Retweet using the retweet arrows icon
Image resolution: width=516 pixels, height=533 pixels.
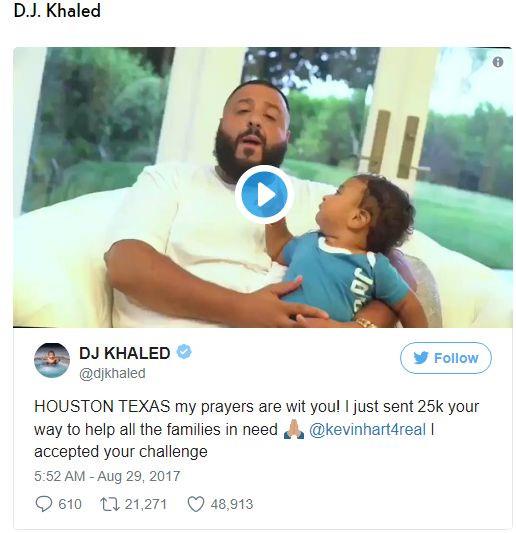point(110,504)
